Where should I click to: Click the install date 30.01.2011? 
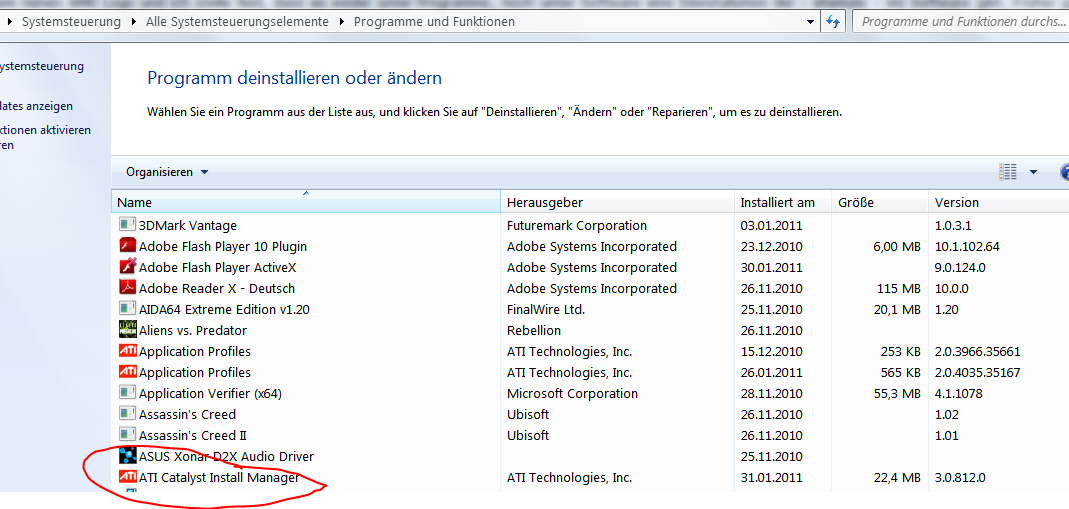pyautogui.click(x=772, y=267)
